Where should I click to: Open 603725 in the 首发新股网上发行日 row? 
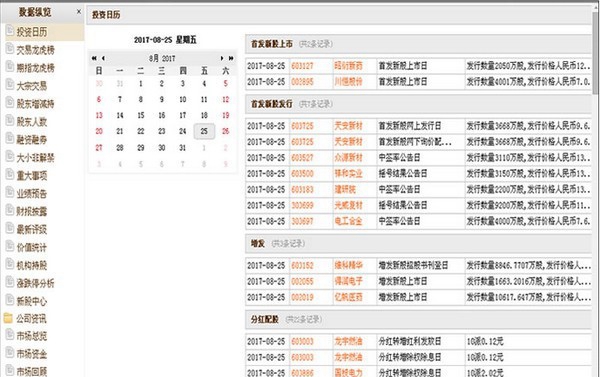302,126
